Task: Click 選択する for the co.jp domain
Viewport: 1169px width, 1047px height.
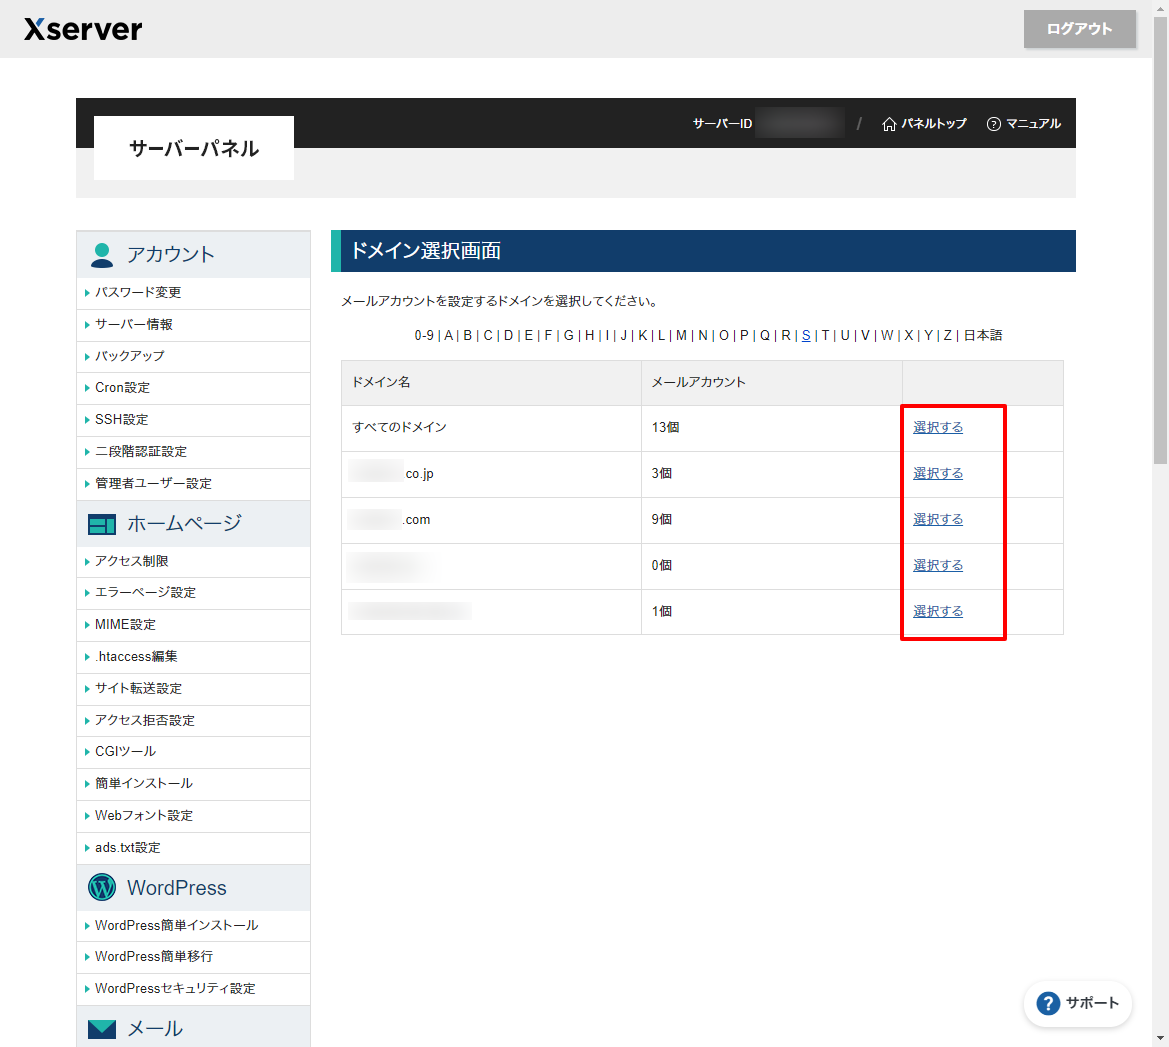Action: [x=938, y=474]
